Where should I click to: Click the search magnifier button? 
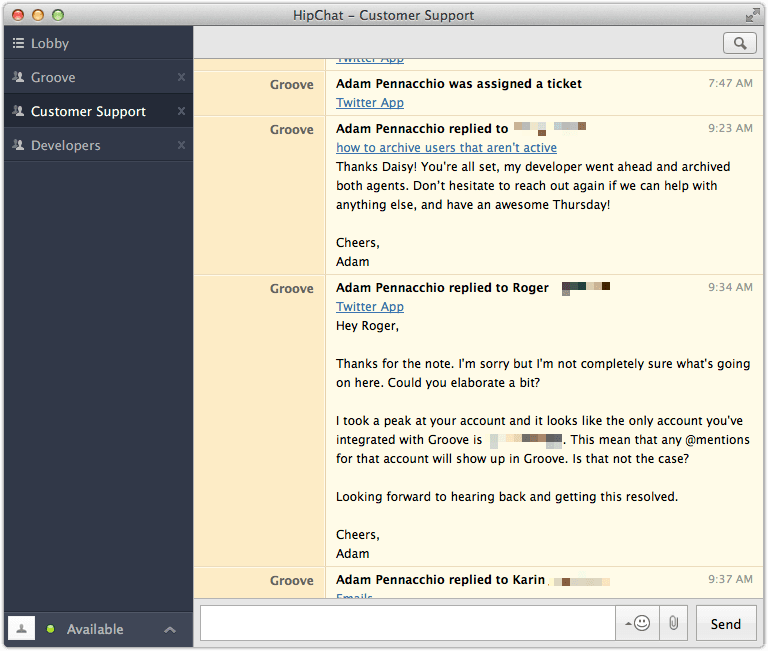[x=739, y=43]
